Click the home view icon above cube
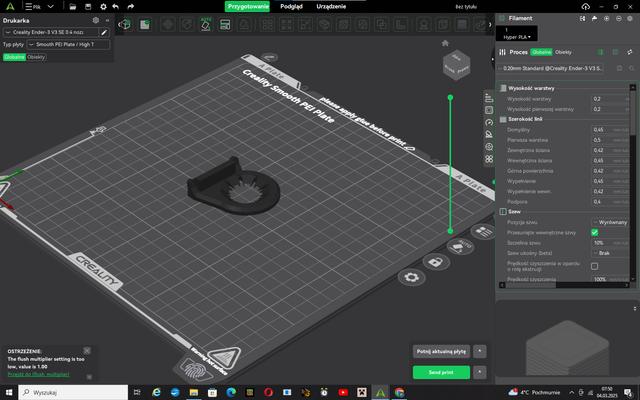 pyautogui.click(x=445, y=43)
